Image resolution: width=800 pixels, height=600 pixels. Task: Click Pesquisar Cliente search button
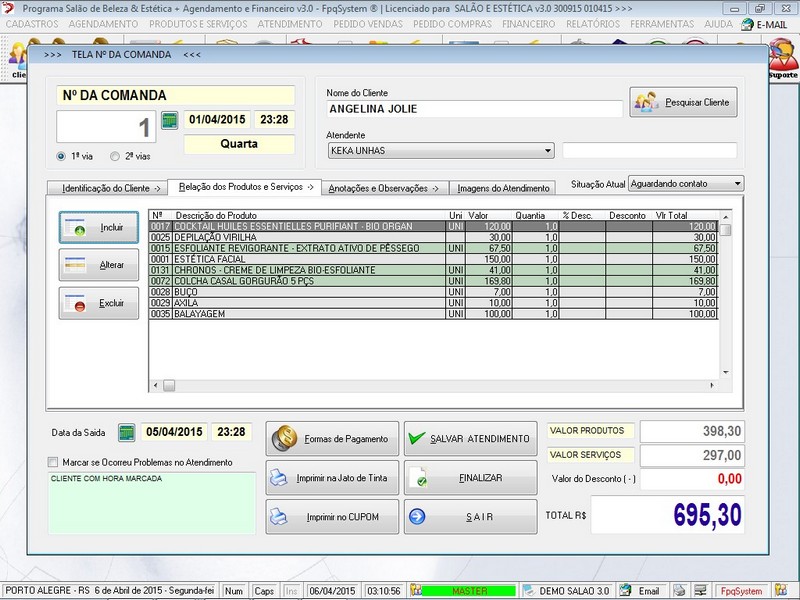[x=683, y=102]
